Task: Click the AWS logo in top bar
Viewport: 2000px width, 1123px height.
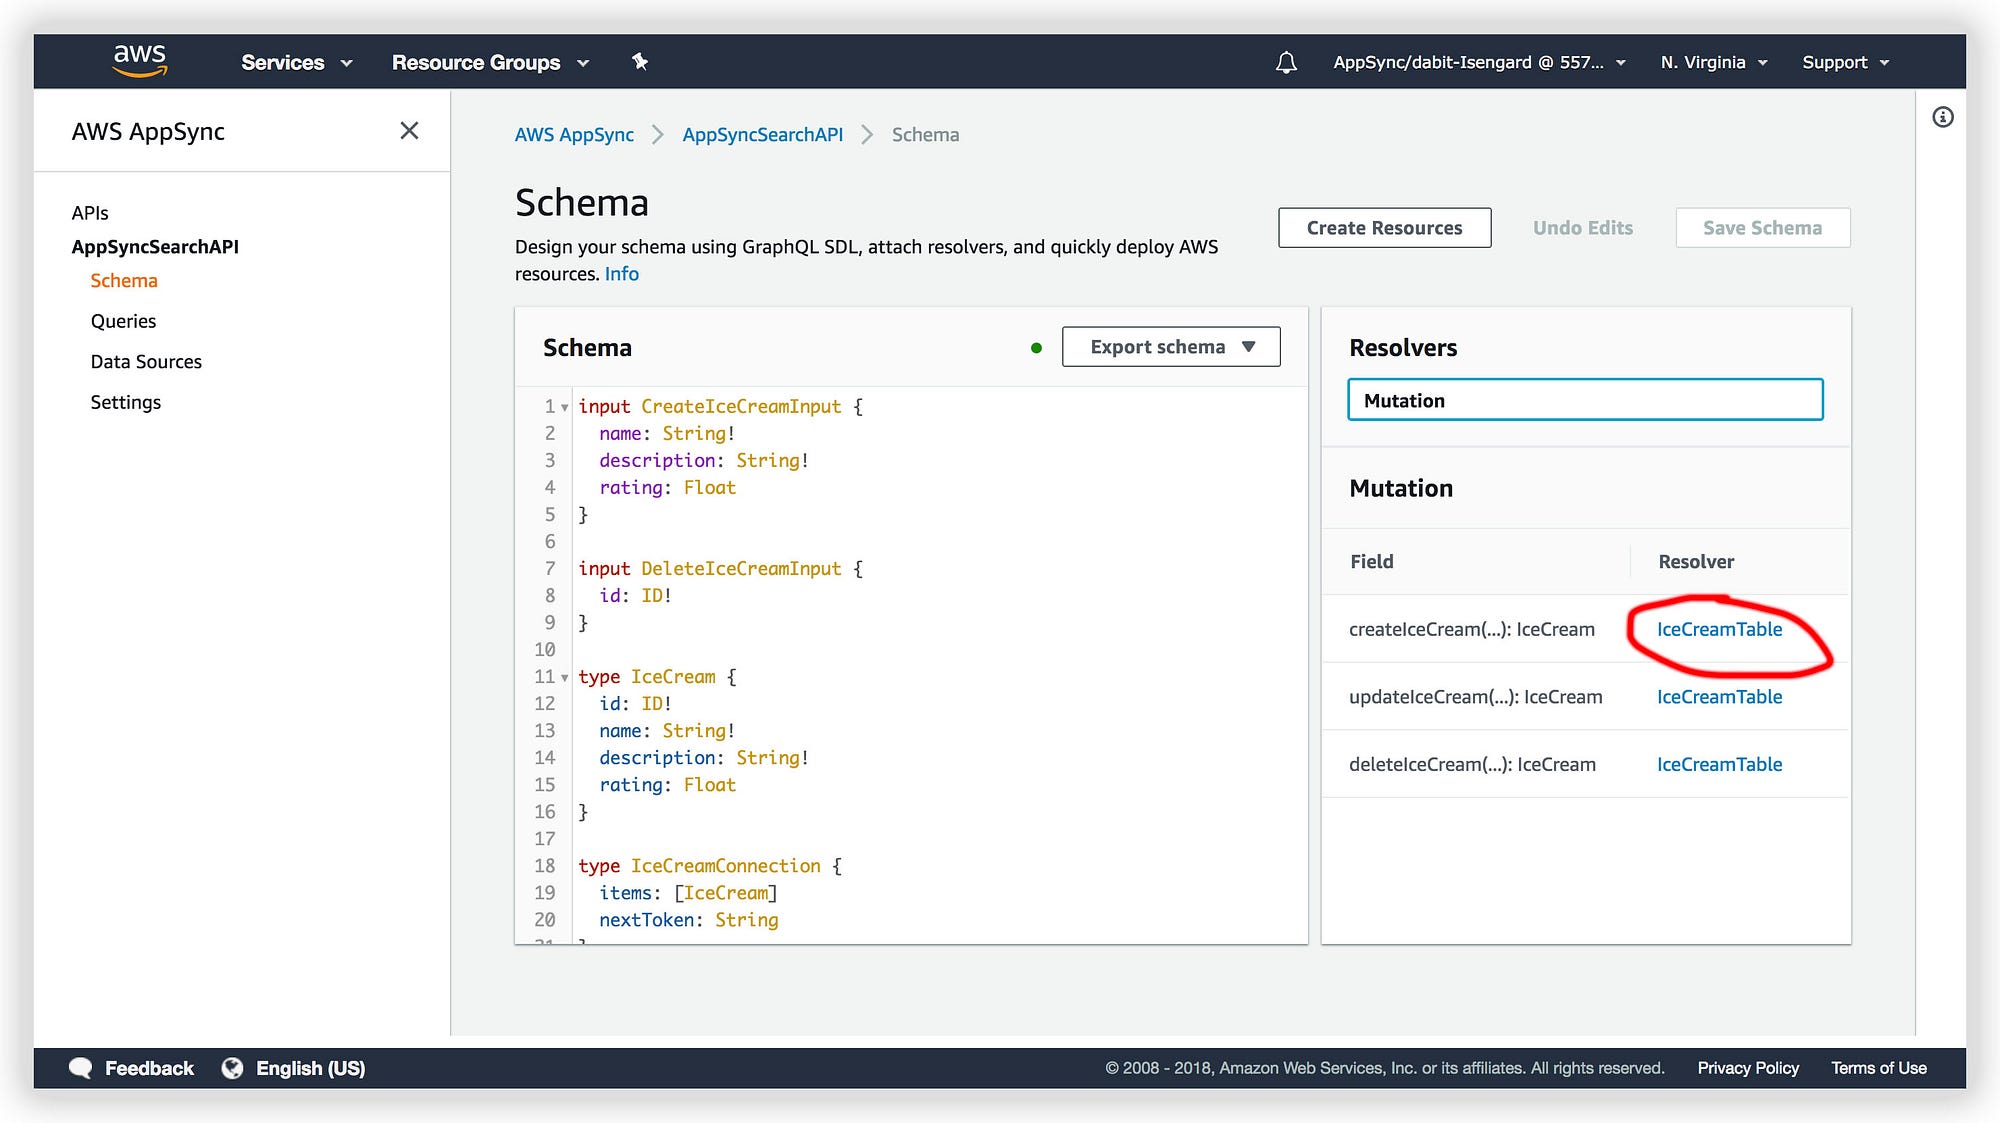Action: point(139,61)
